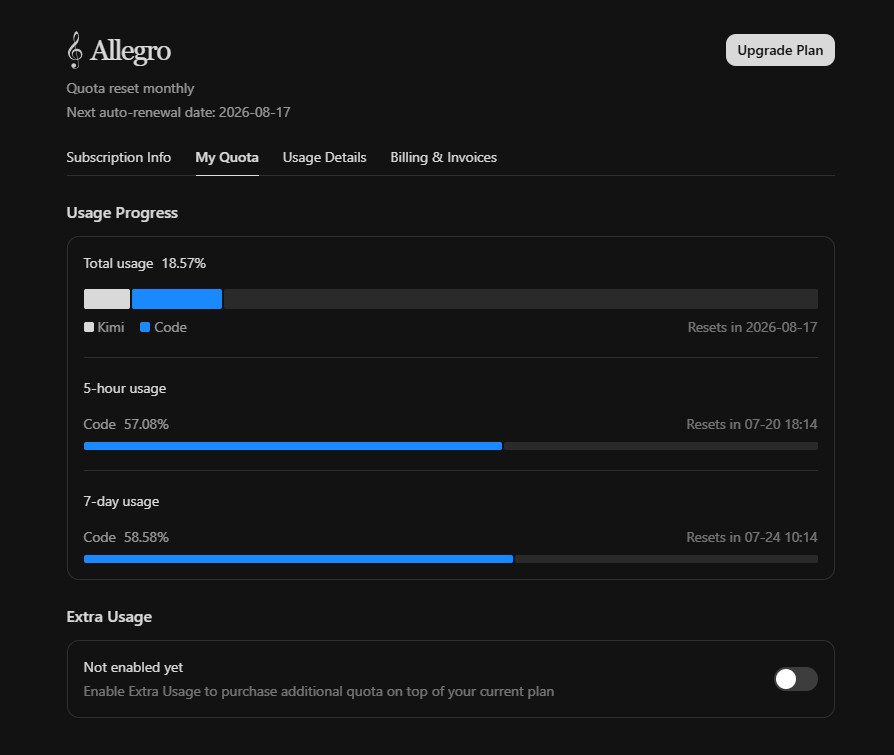Image resolution: width=894 pixels, height=755 pixels.
Task: Click the Next auto-renewal date text
Action: tap(178, 112)
